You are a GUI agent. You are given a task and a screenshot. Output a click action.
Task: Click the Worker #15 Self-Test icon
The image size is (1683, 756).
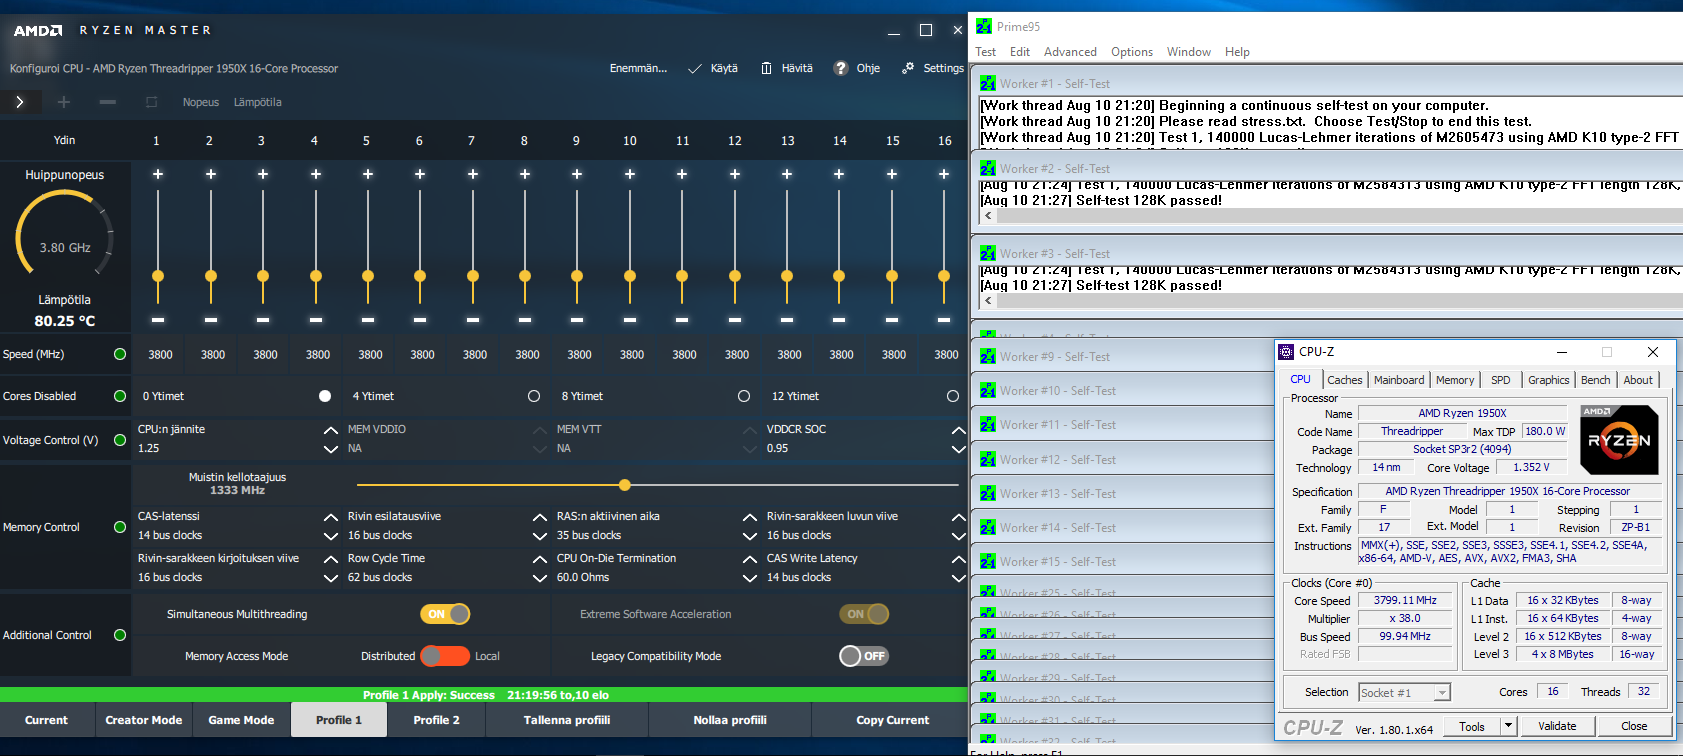click(x=988, y=561)
